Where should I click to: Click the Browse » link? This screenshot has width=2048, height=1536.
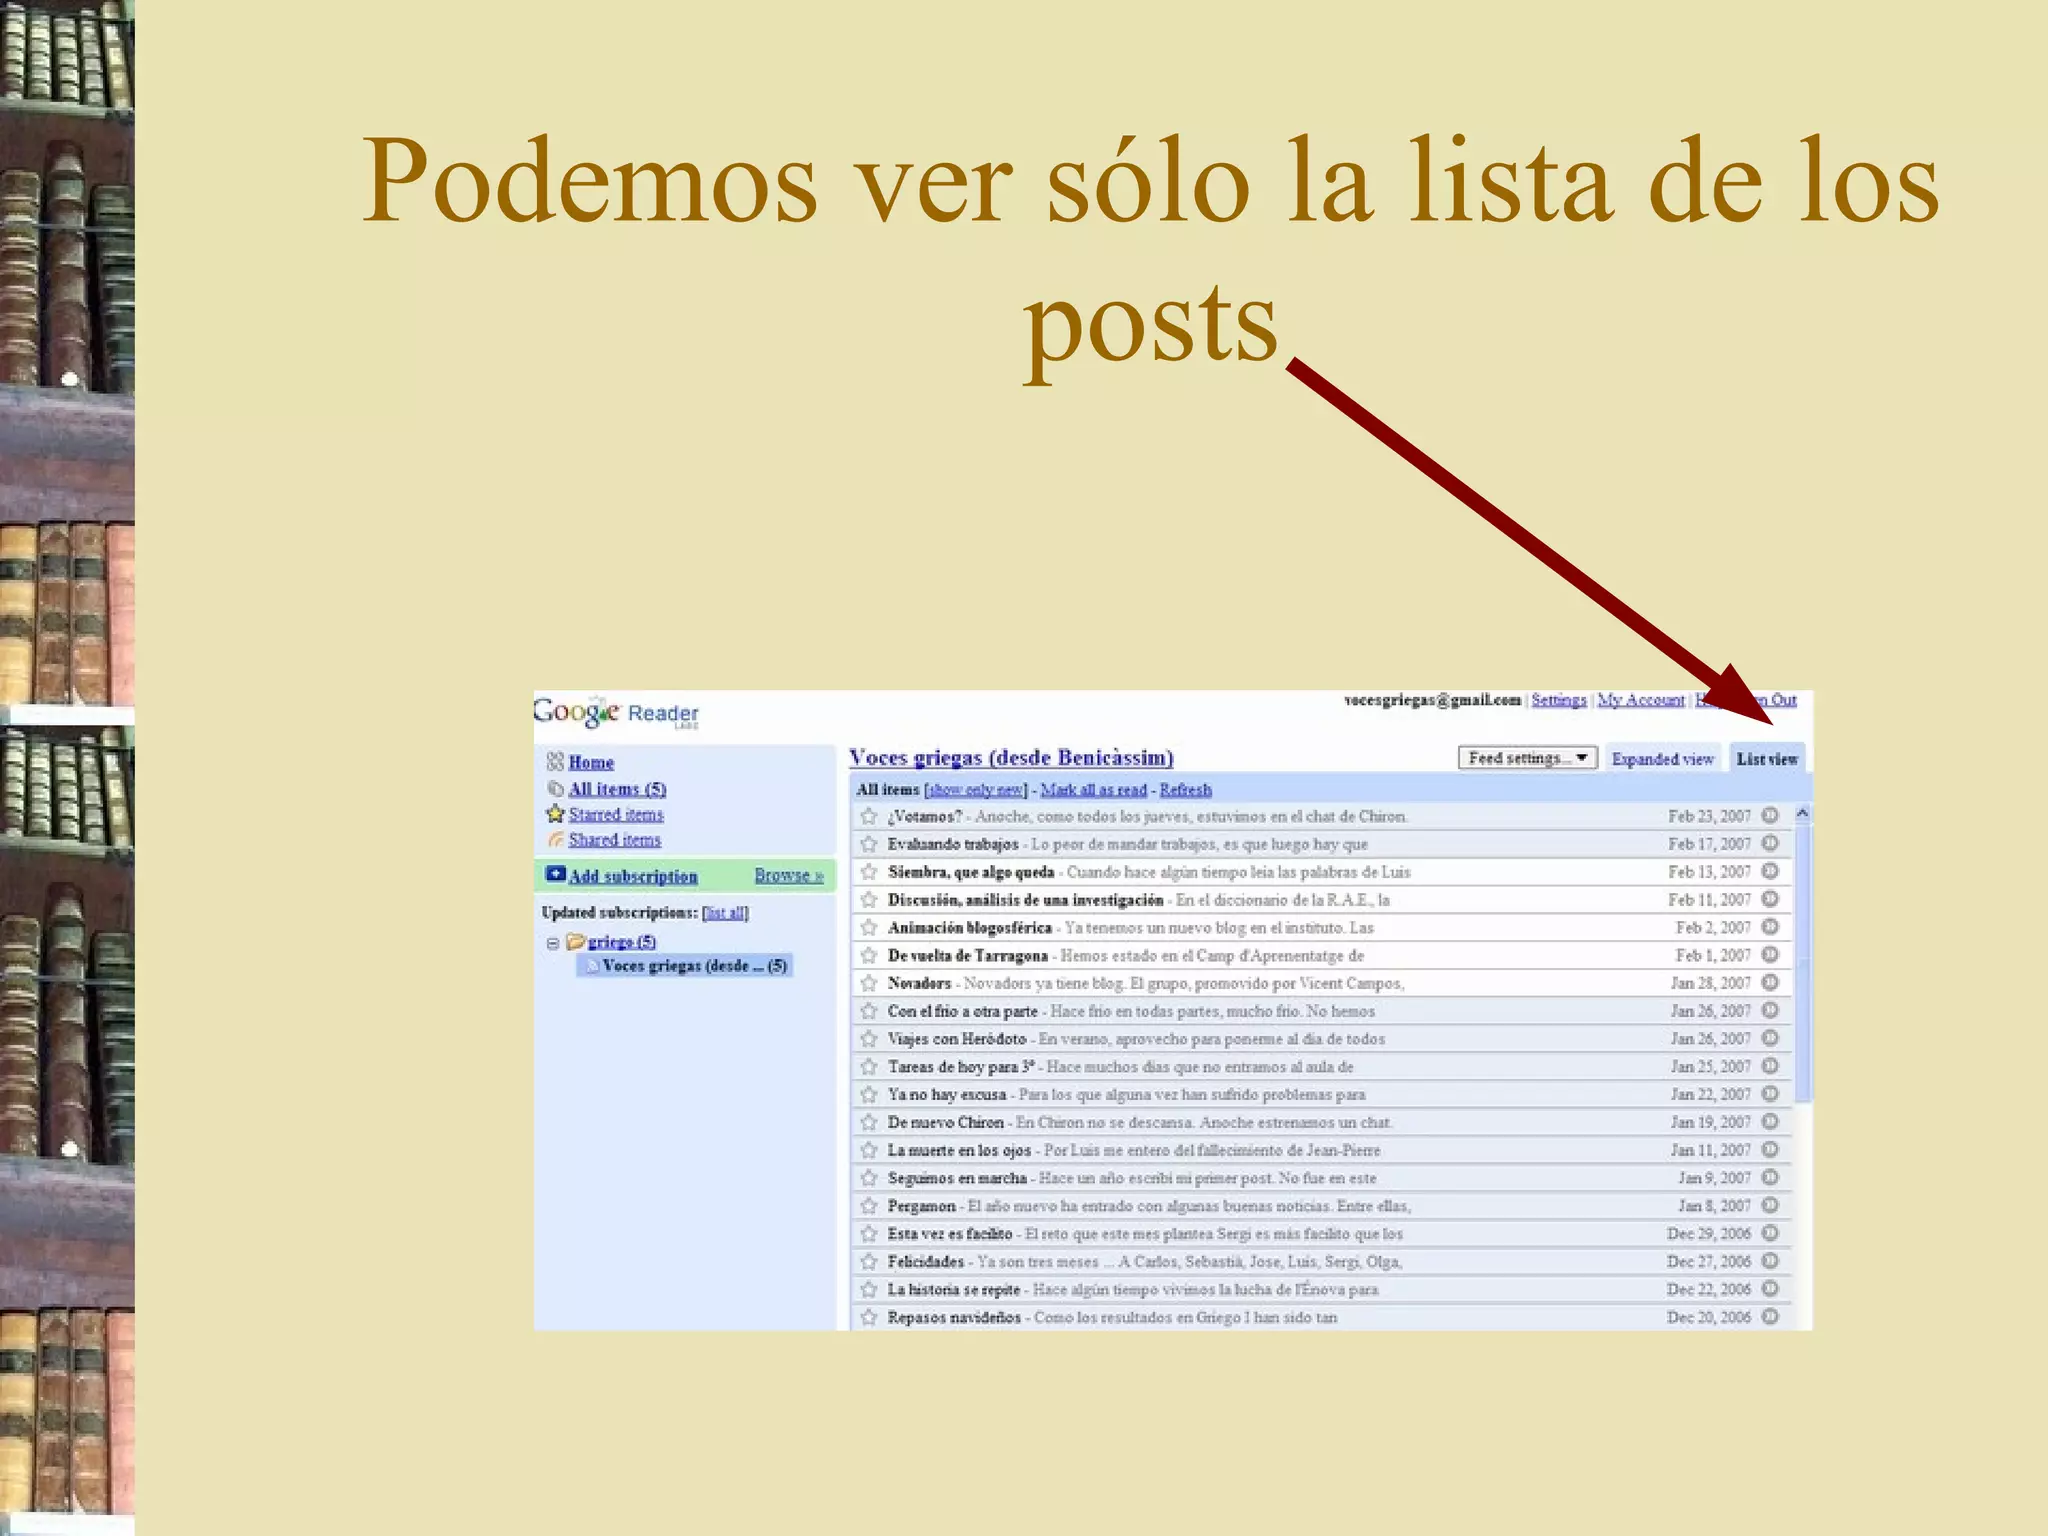(789, 875)
